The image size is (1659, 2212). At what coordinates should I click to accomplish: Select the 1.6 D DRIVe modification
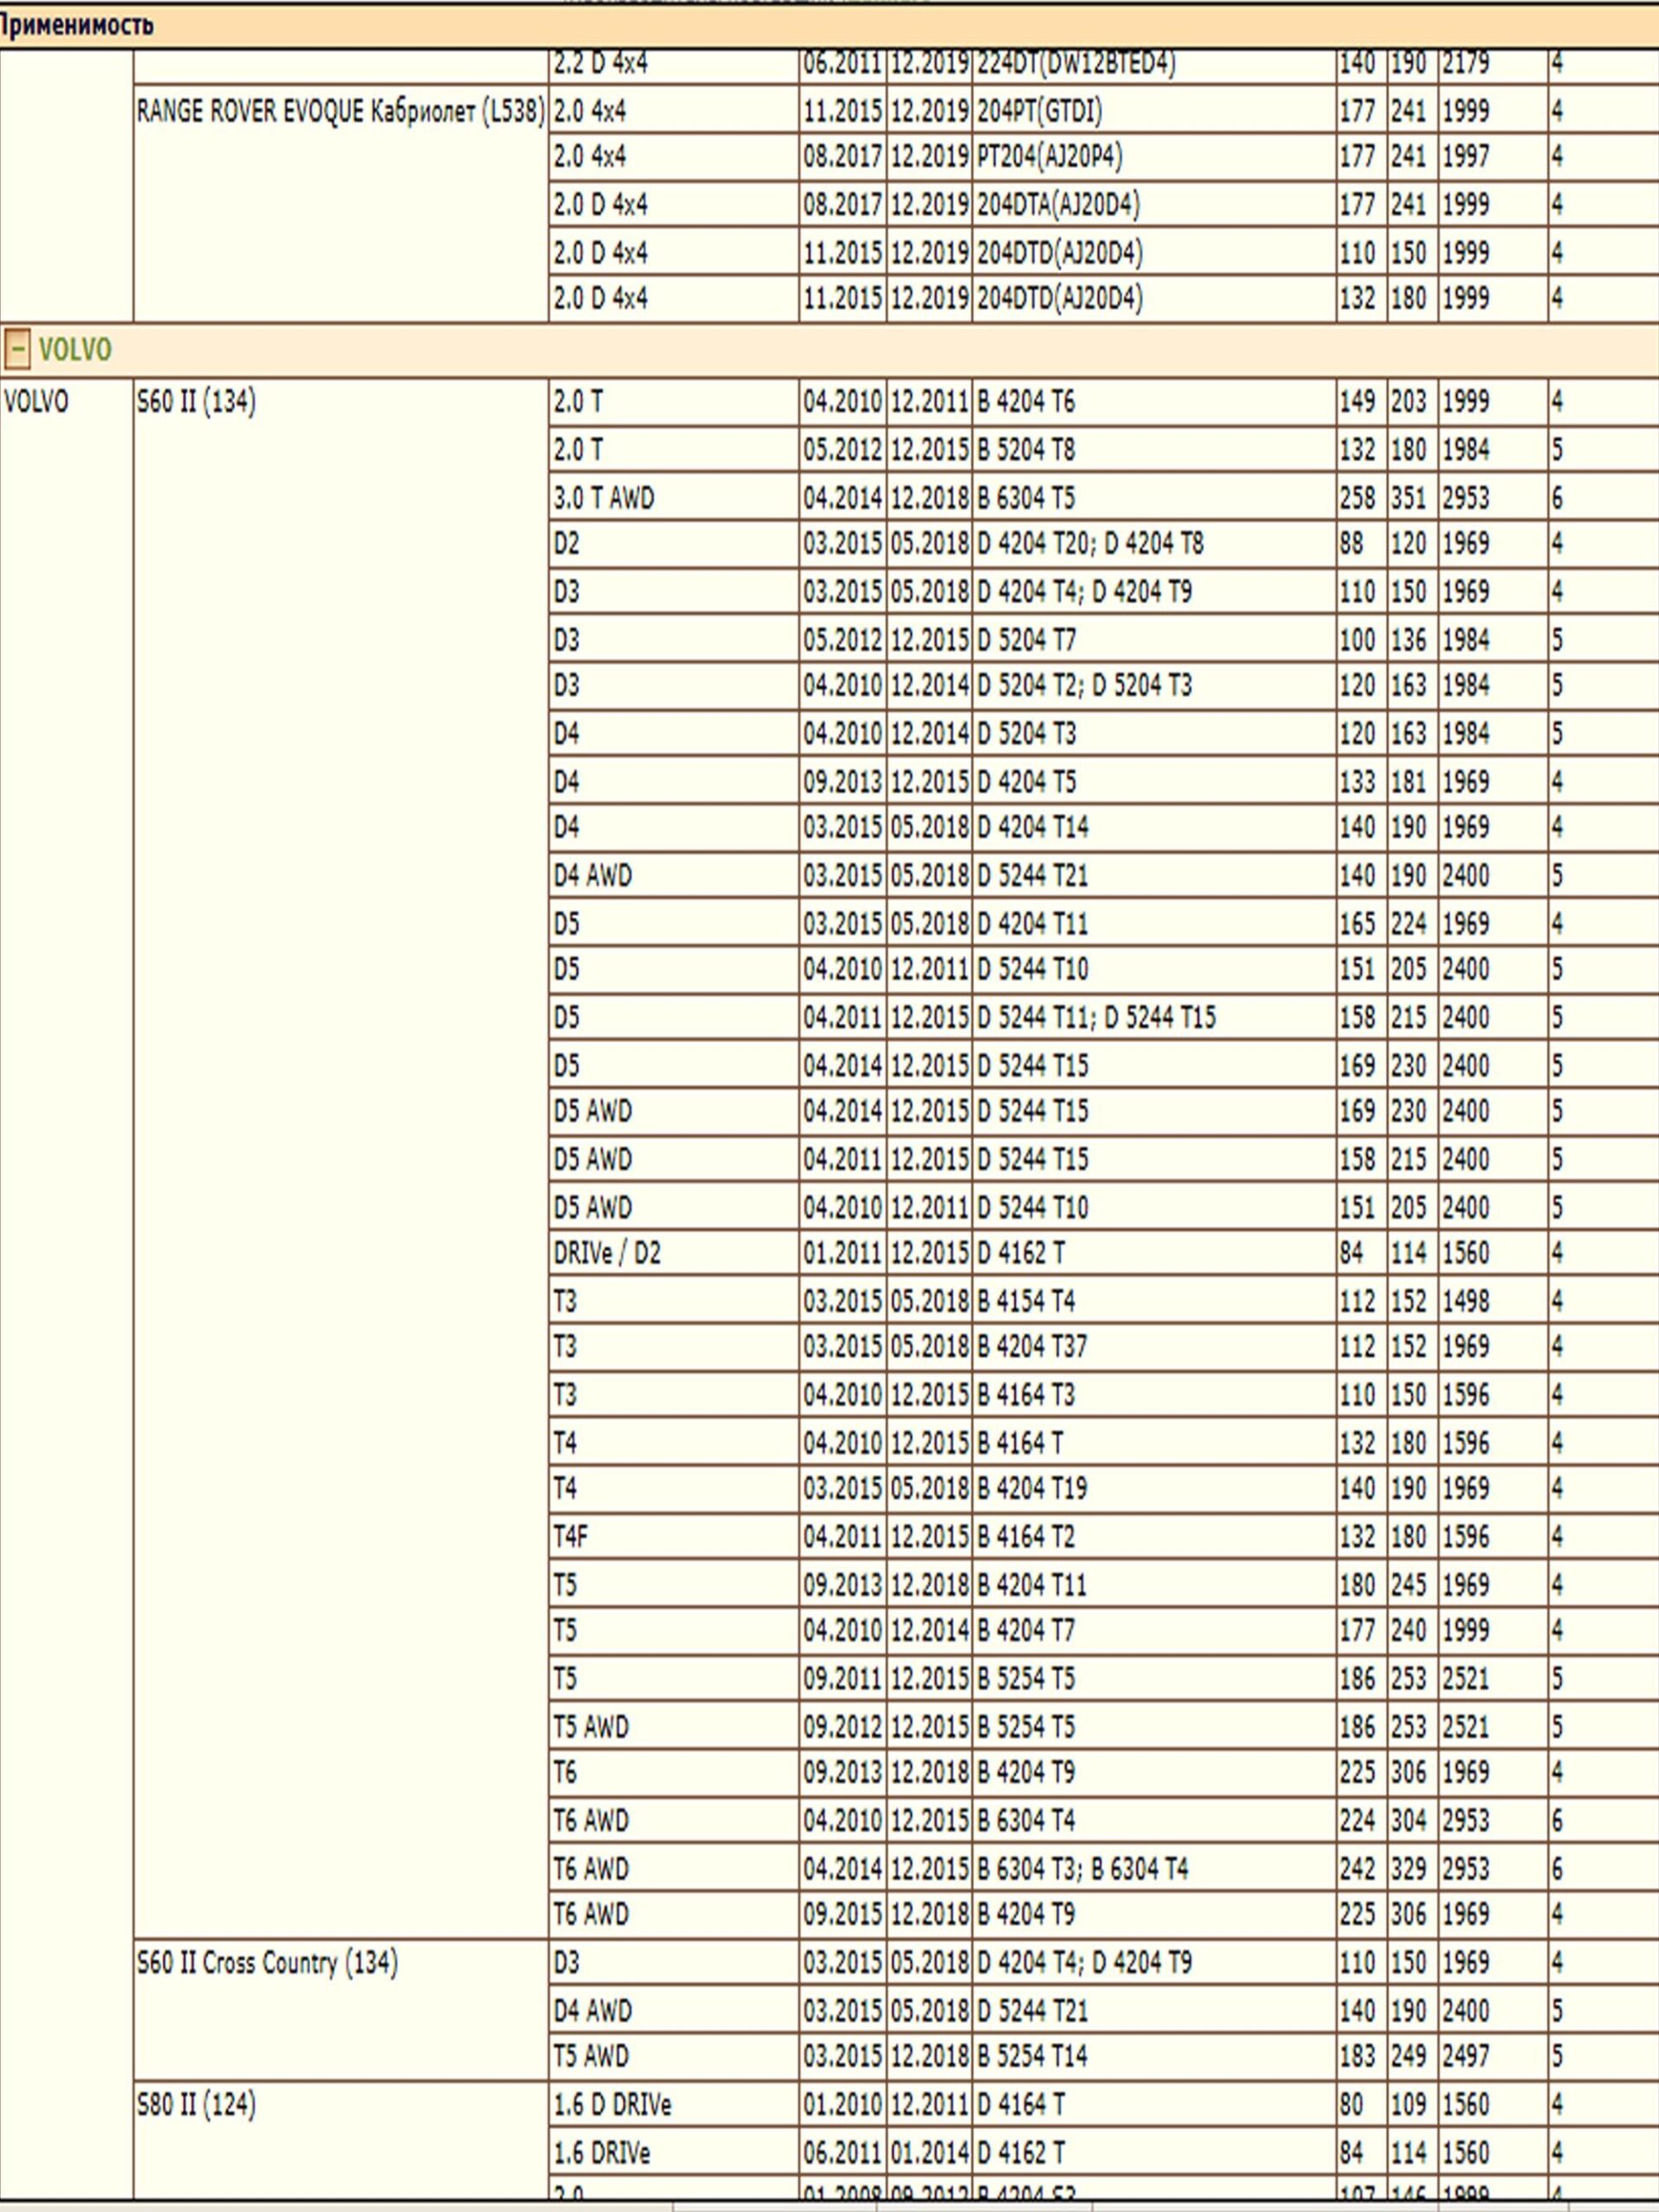pos(612,2105)
